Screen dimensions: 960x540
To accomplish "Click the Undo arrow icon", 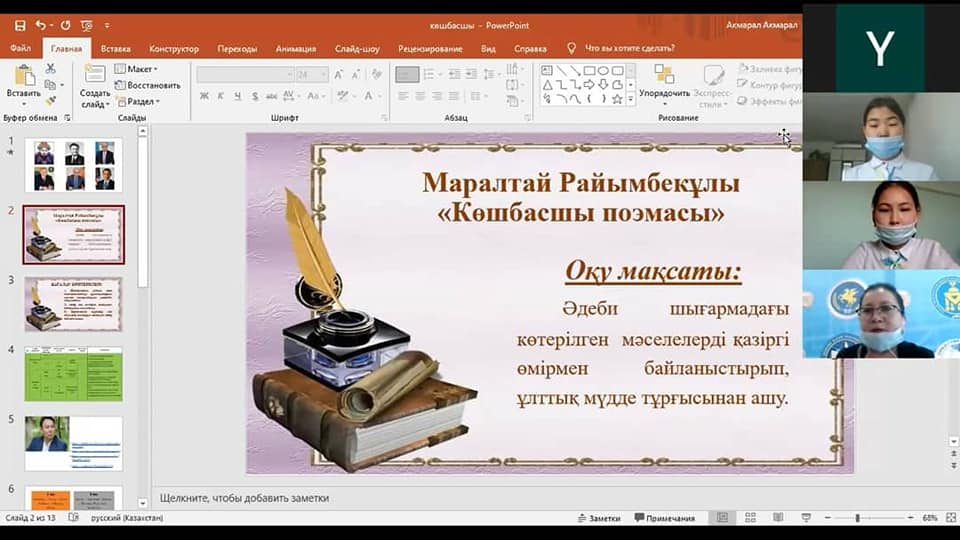I will (42, 24).
